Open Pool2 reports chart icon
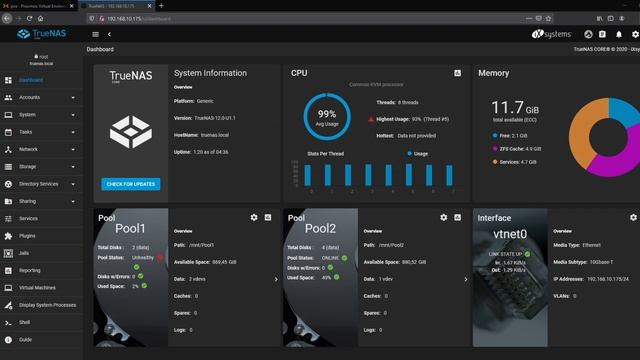The image size is (640, 360). (x=458, y=218)
